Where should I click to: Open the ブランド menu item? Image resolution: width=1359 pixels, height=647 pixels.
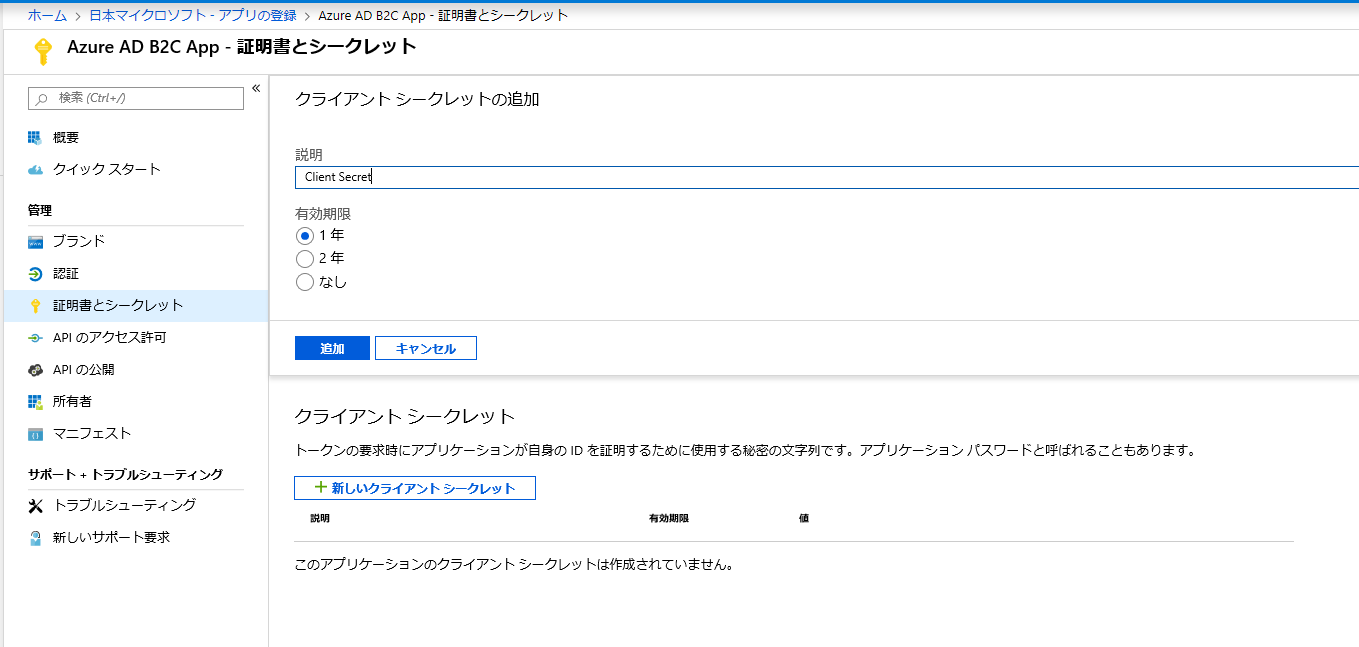pyautogui.click(x=136, y=241)
